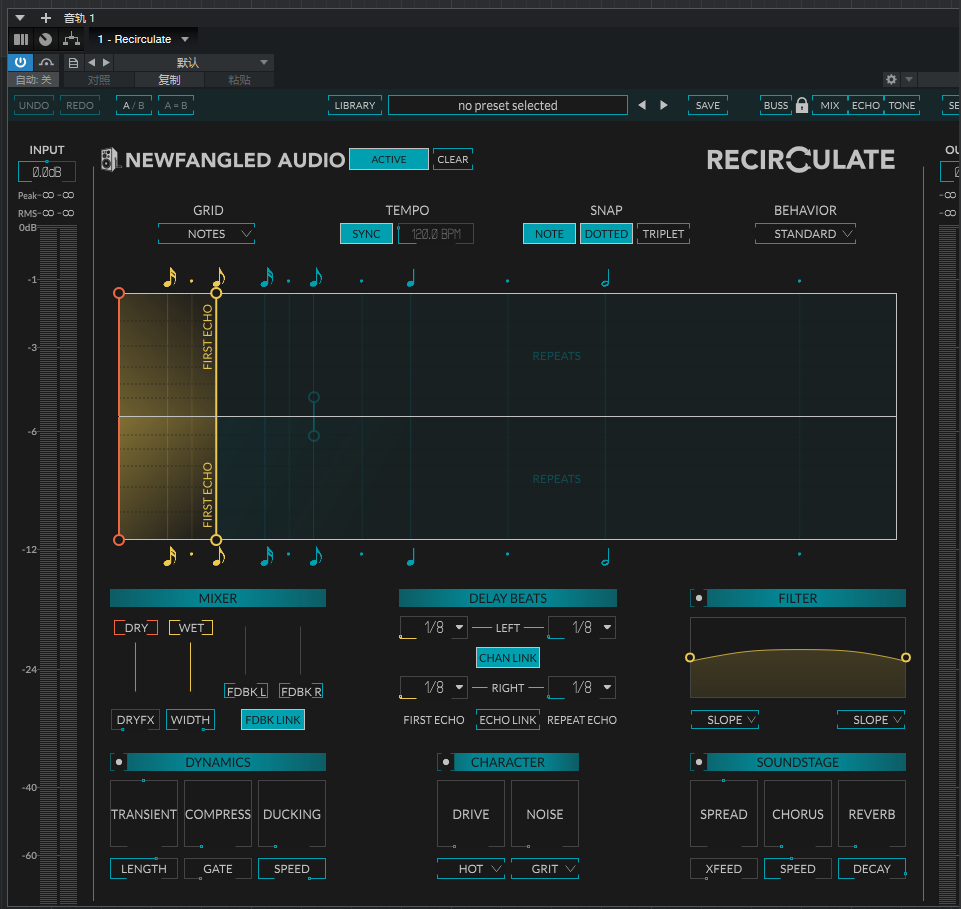Click the SAVE preset button
Screen dimensions: 961x909
(708, 105)
